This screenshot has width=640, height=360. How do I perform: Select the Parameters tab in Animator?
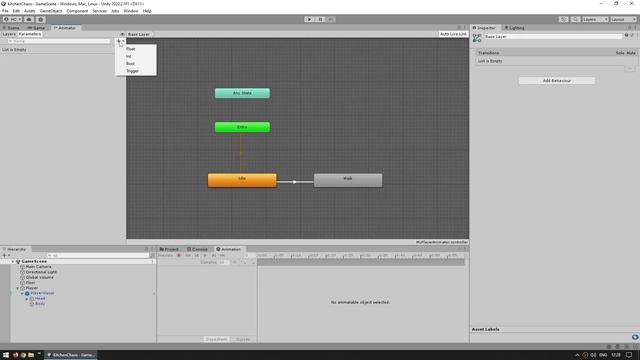coord(30,34)
